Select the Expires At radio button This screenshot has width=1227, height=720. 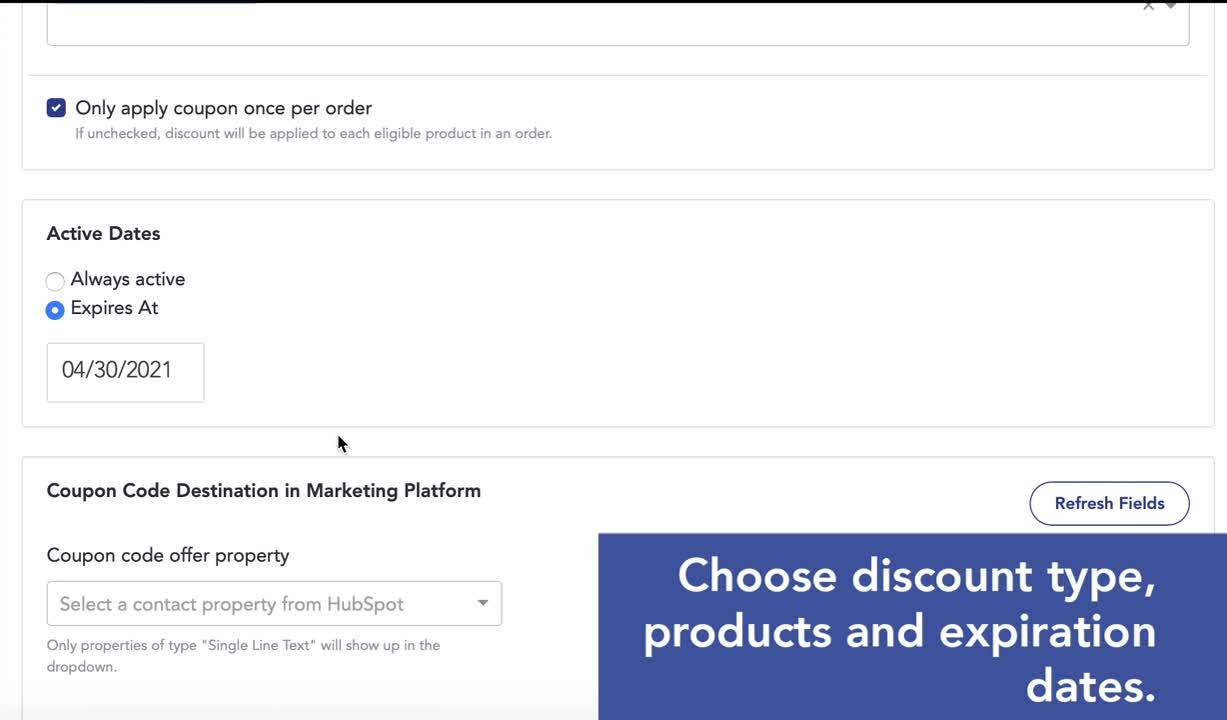[55, 310]
